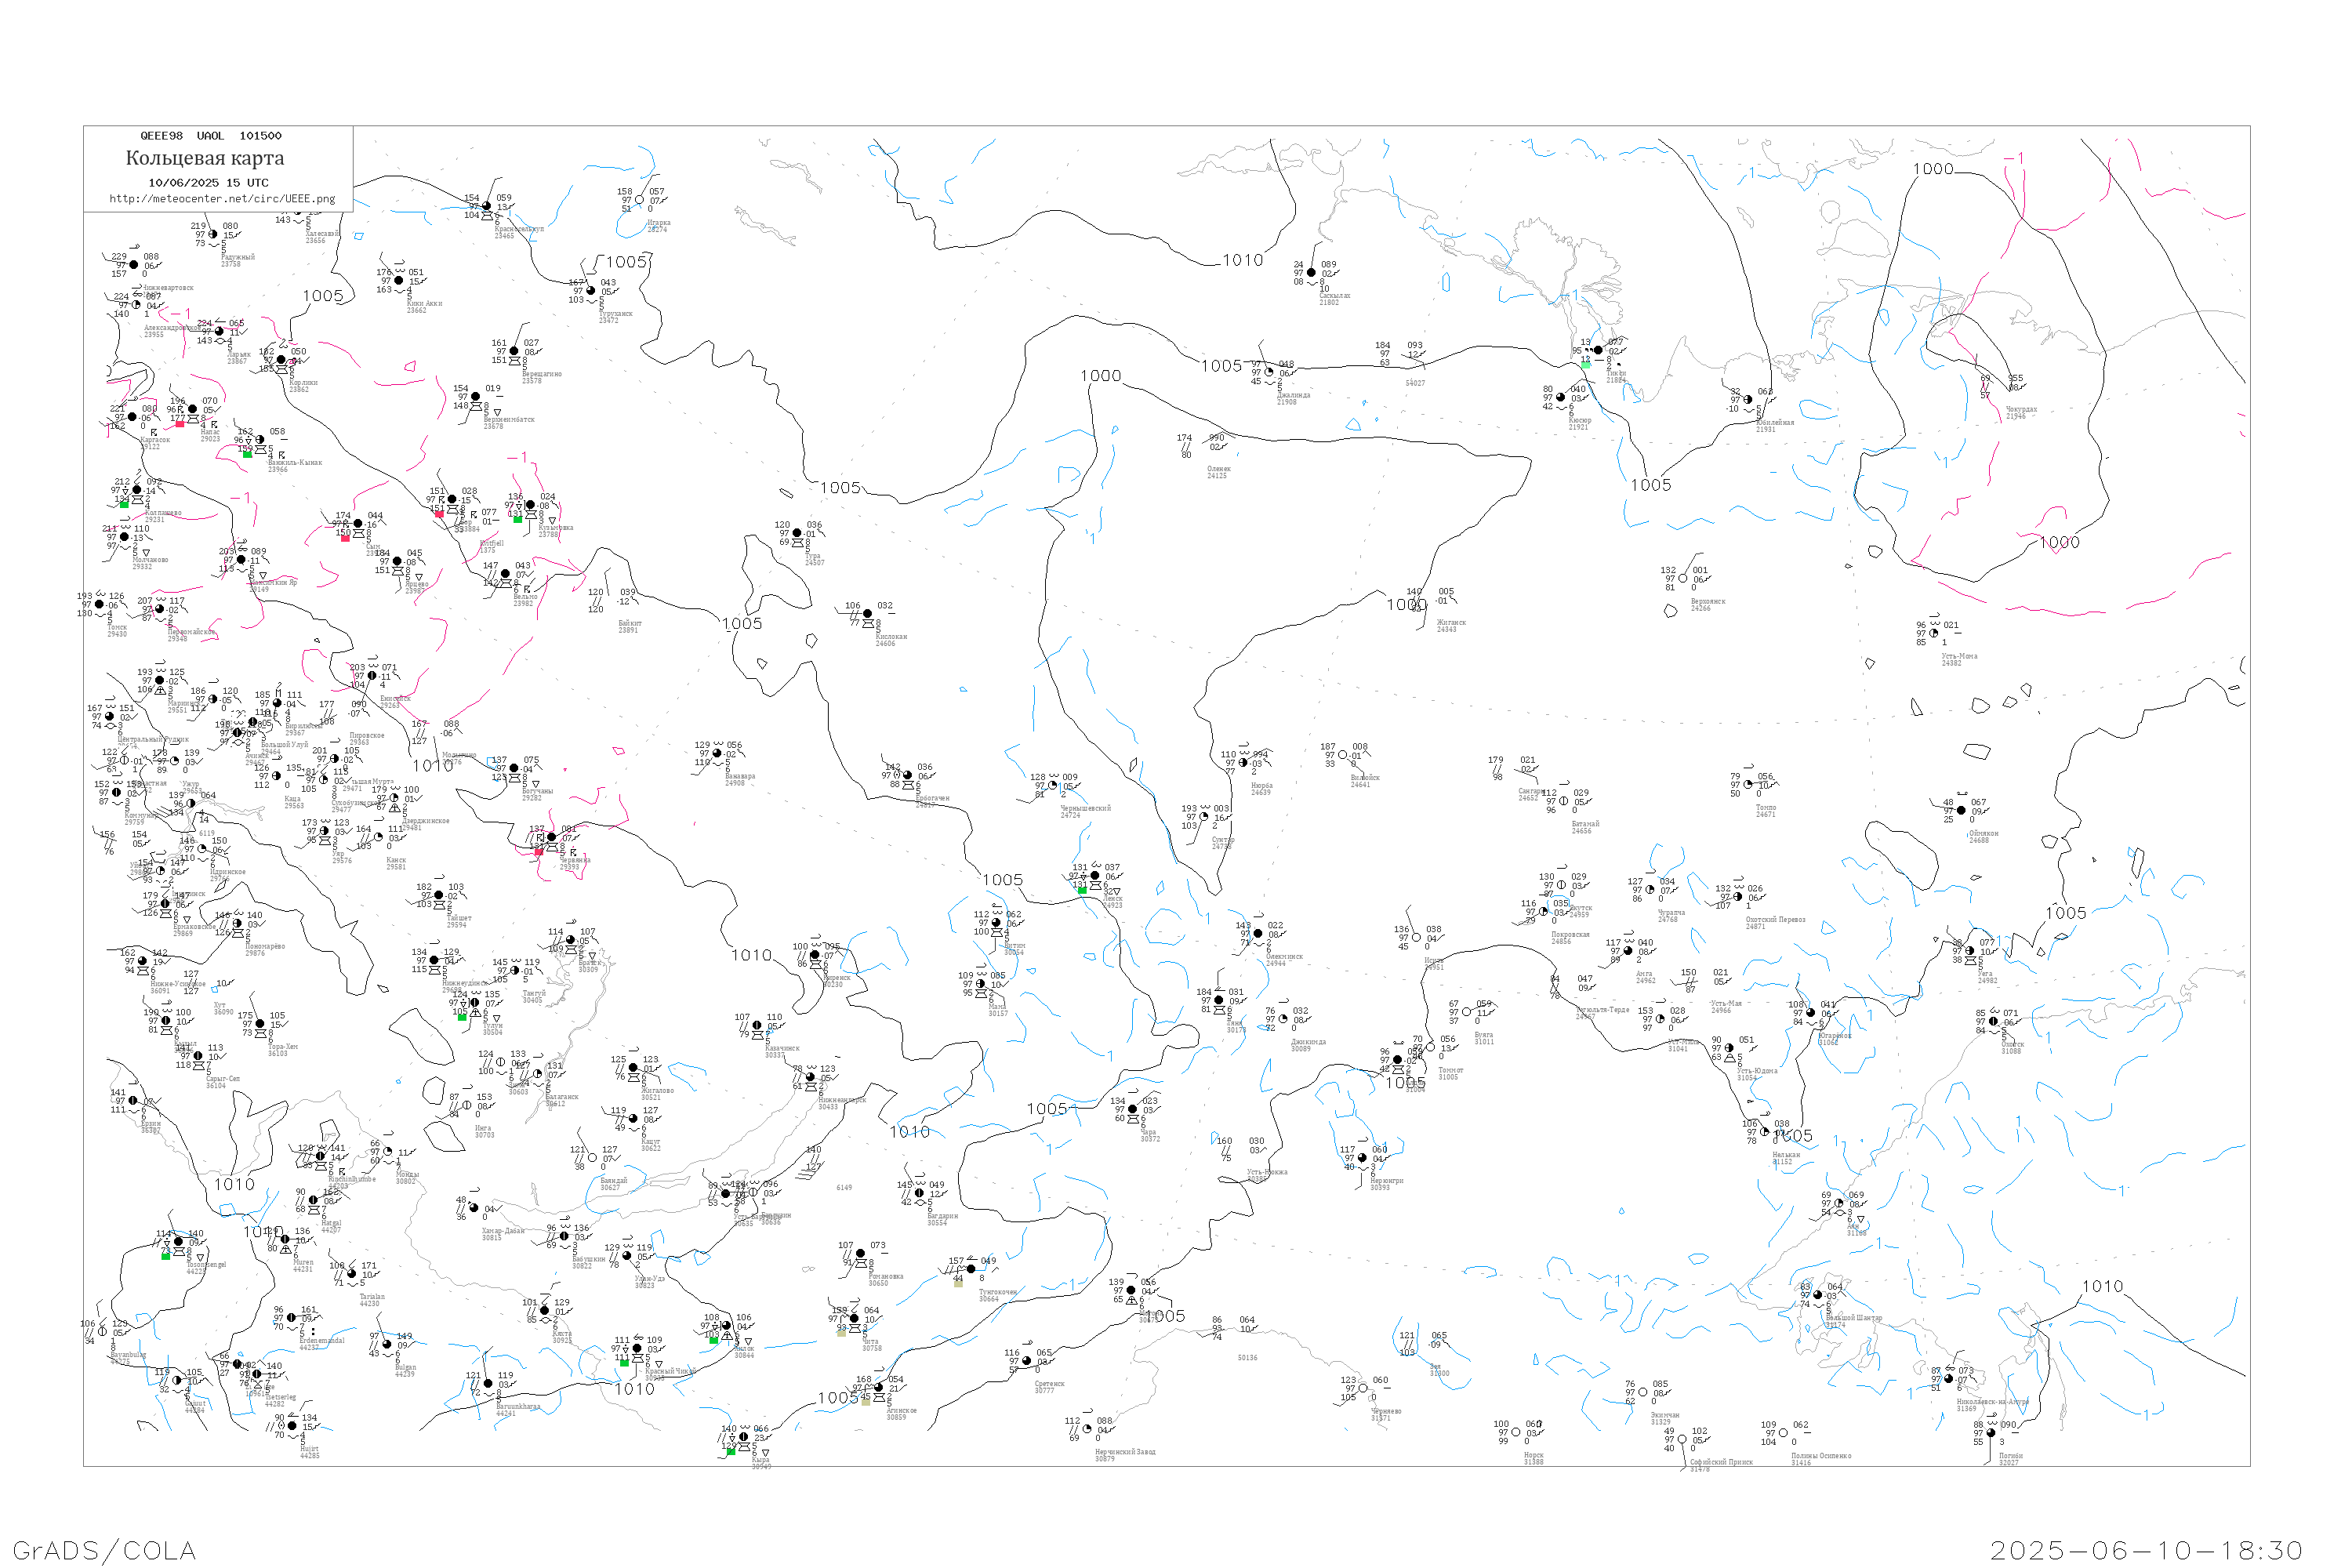The image size is (2352, 1568).
Task: Click the Туруханск station cloud-cover symbol
Action: coord(591,291)
